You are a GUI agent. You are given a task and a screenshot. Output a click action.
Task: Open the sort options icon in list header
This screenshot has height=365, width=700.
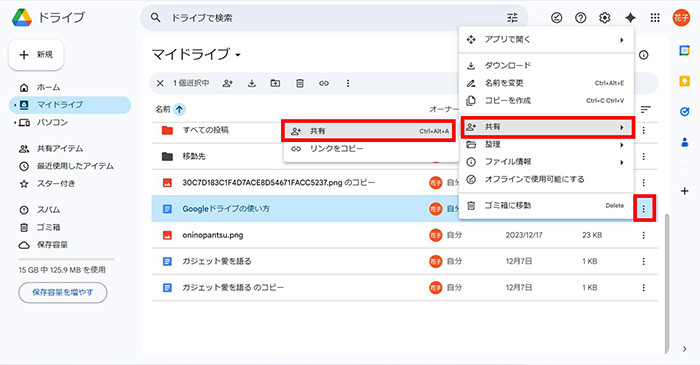tap(646, 109)
